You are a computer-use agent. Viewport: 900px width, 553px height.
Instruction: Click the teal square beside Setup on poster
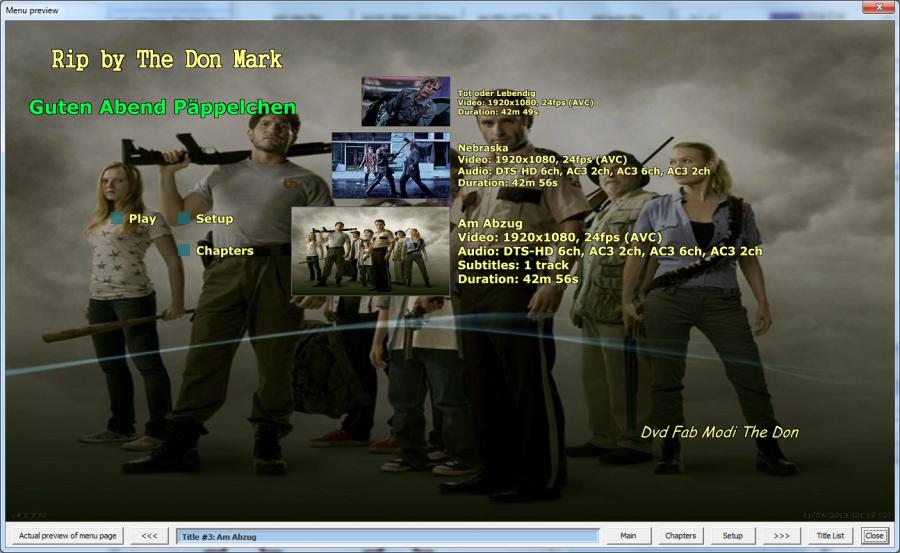[184, 218]
